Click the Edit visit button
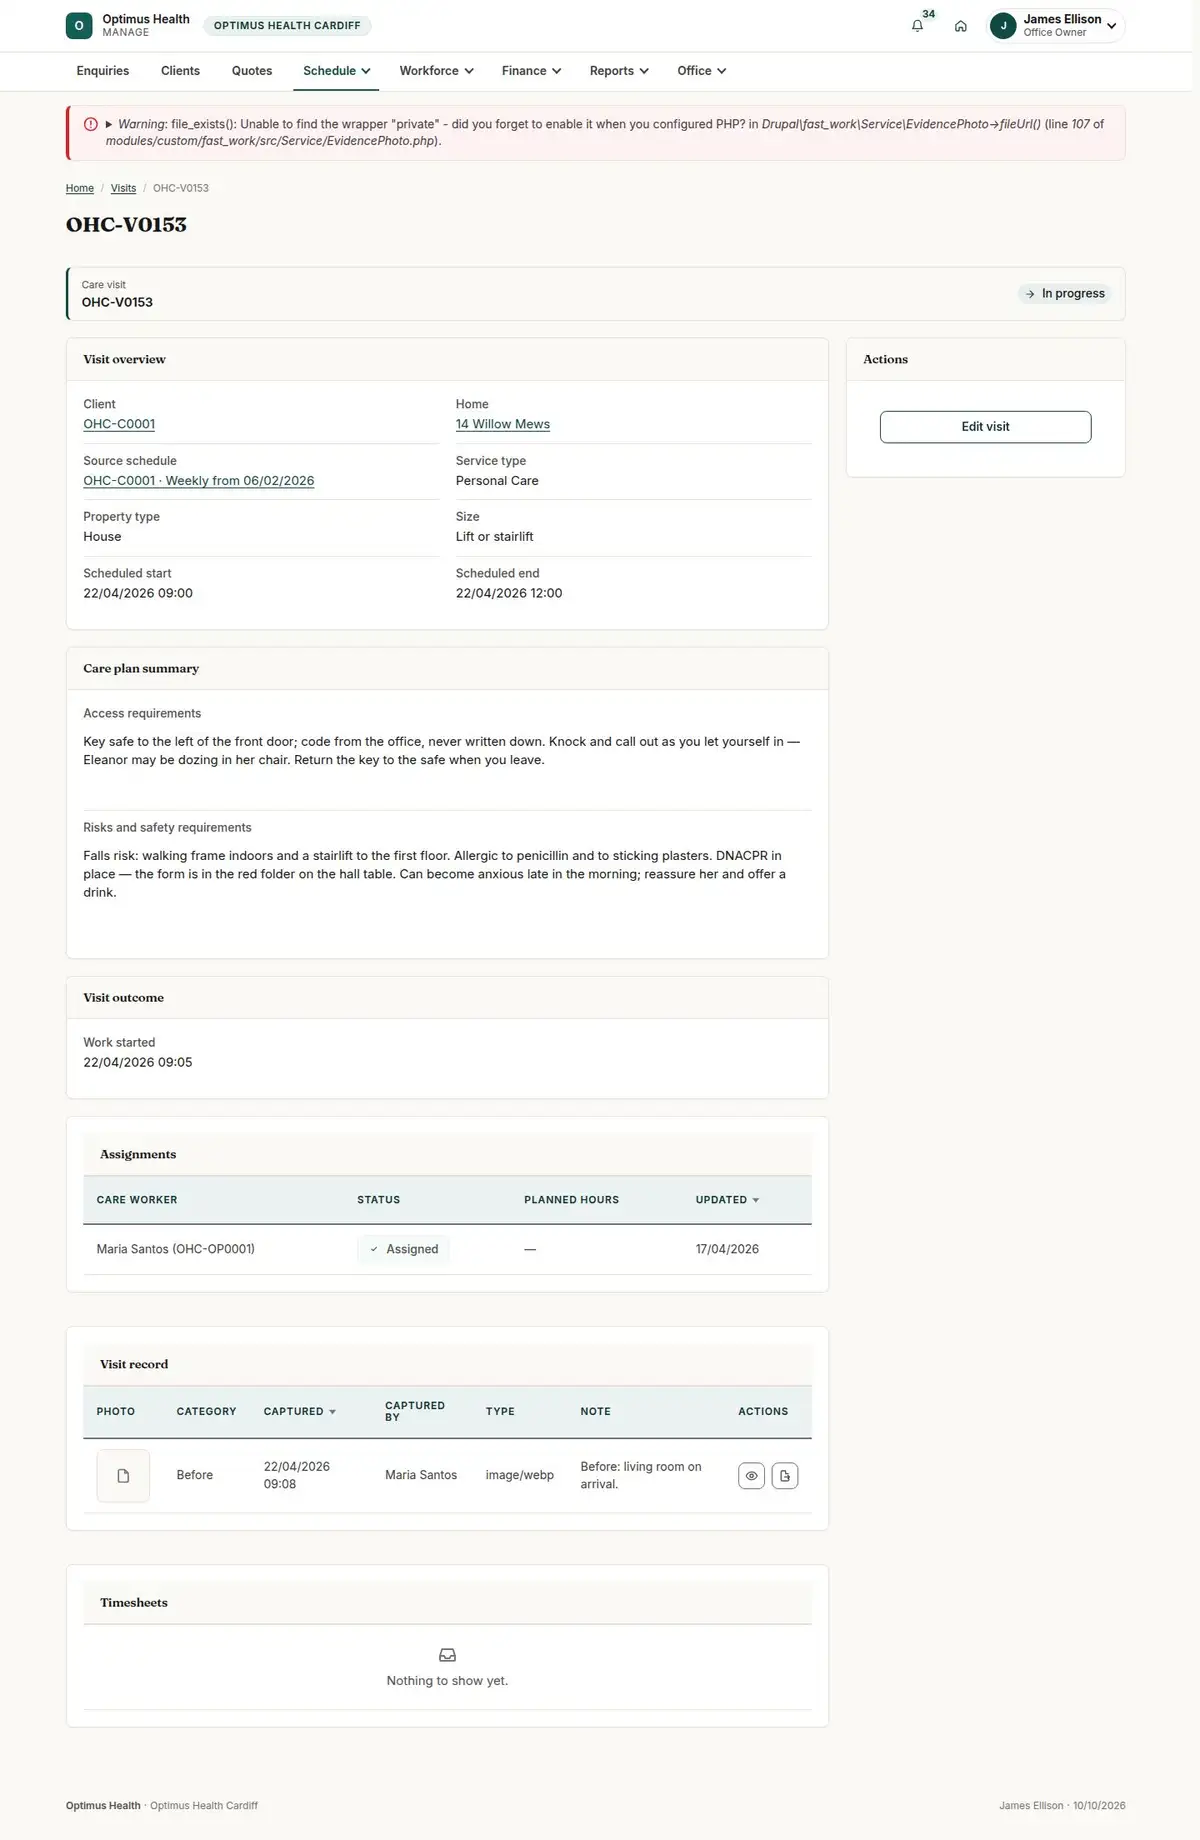This screenshot has height=1840, width=1200. pyautogui.click(x=985, y=427)
